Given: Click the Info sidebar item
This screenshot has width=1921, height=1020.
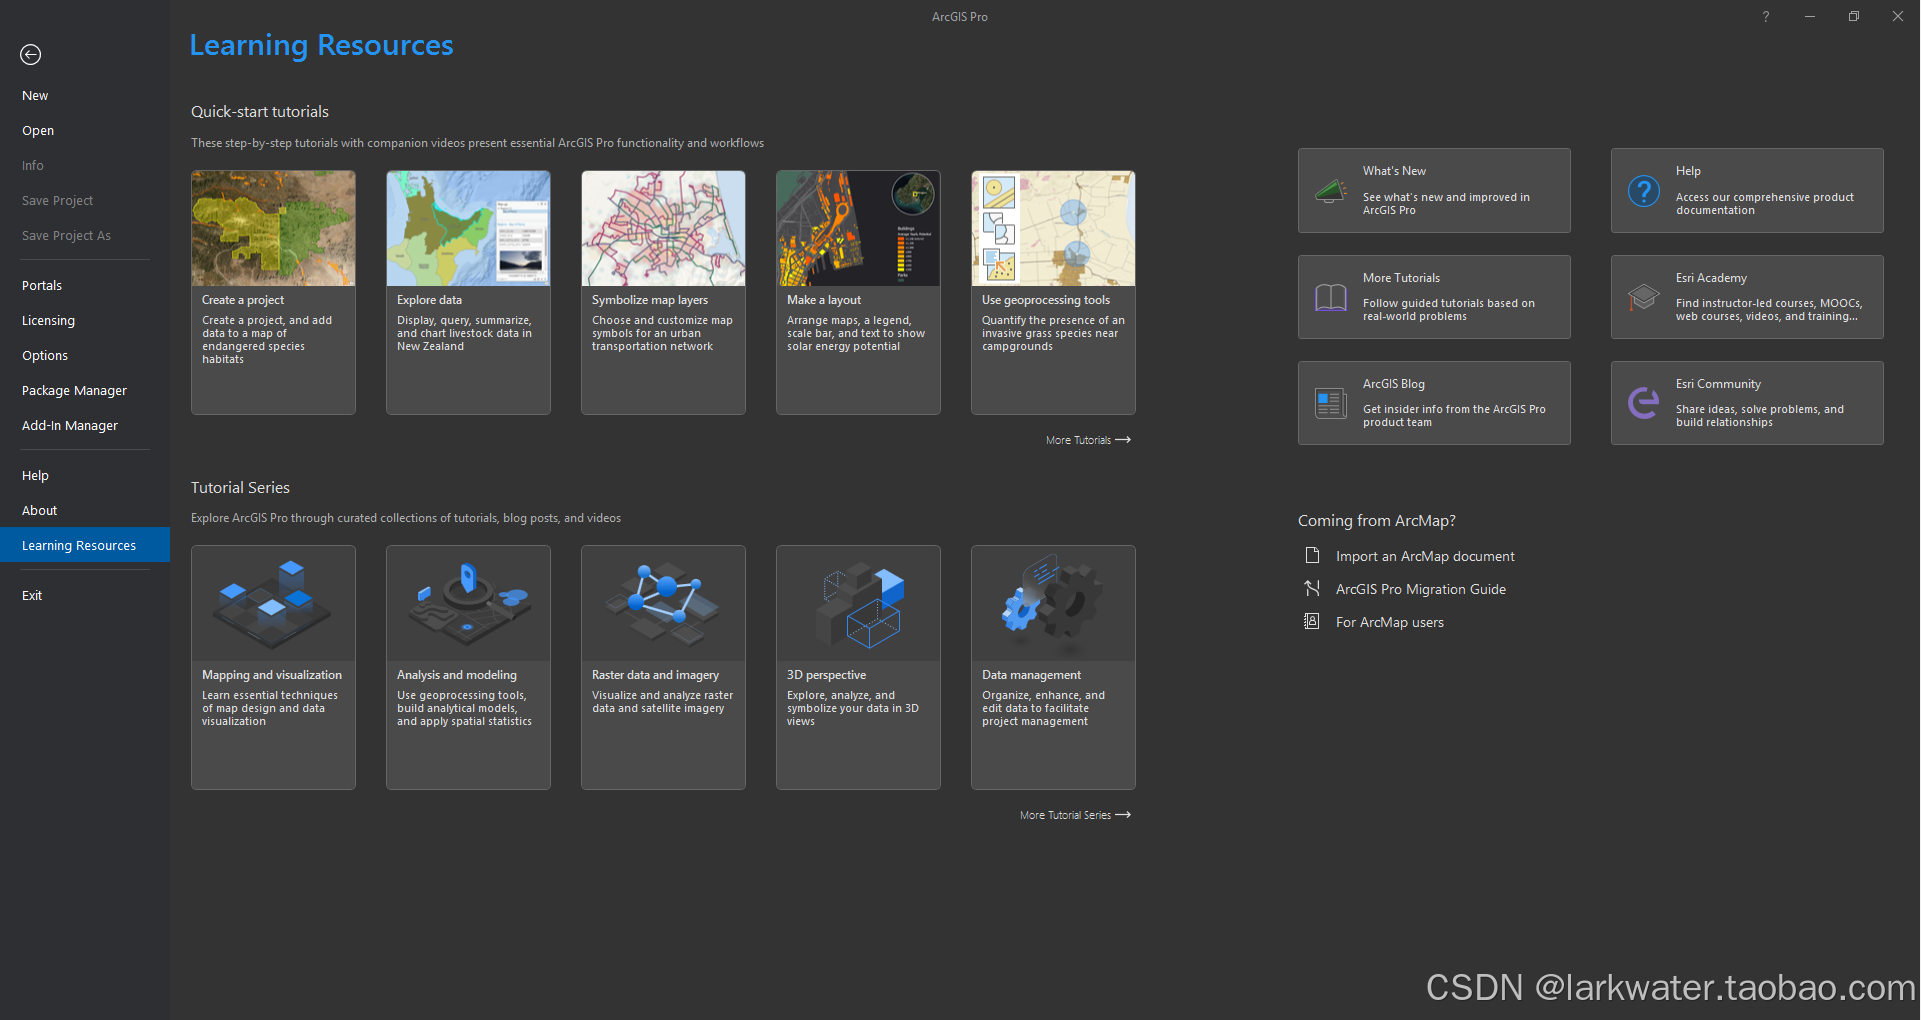Looking at the screenshot, I should tap(85, 166).
